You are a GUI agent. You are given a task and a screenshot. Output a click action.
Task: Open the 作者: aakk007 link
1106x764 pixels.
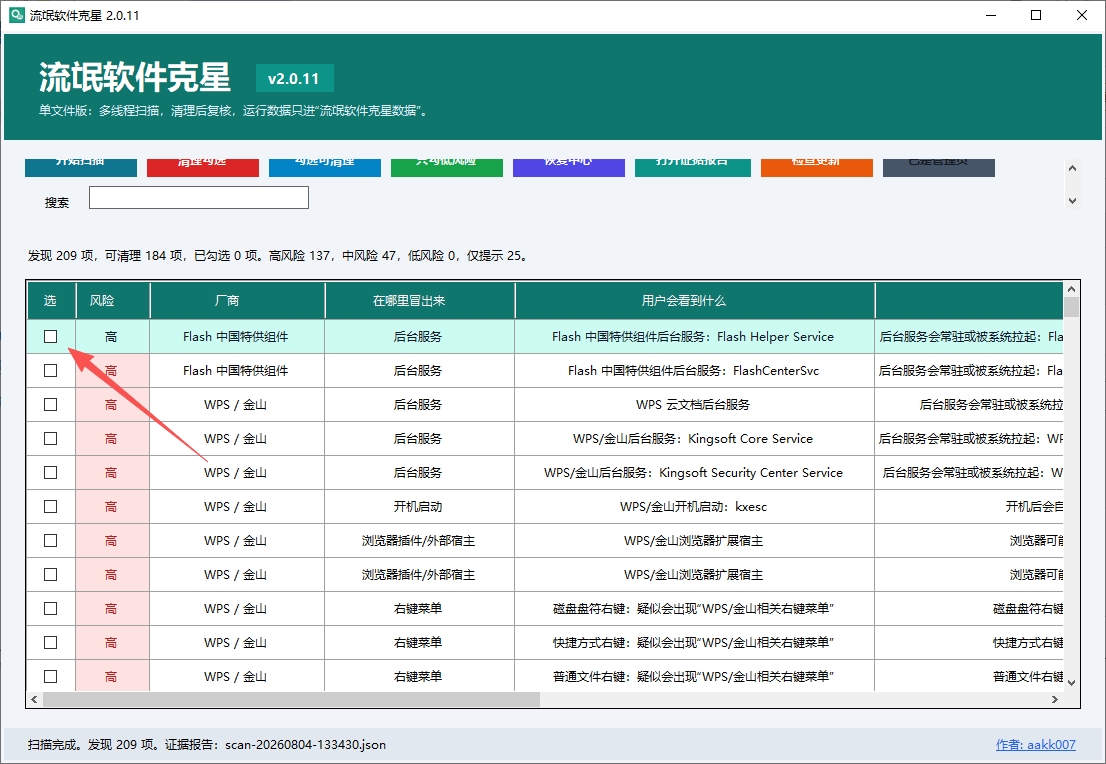point(1035,744)
